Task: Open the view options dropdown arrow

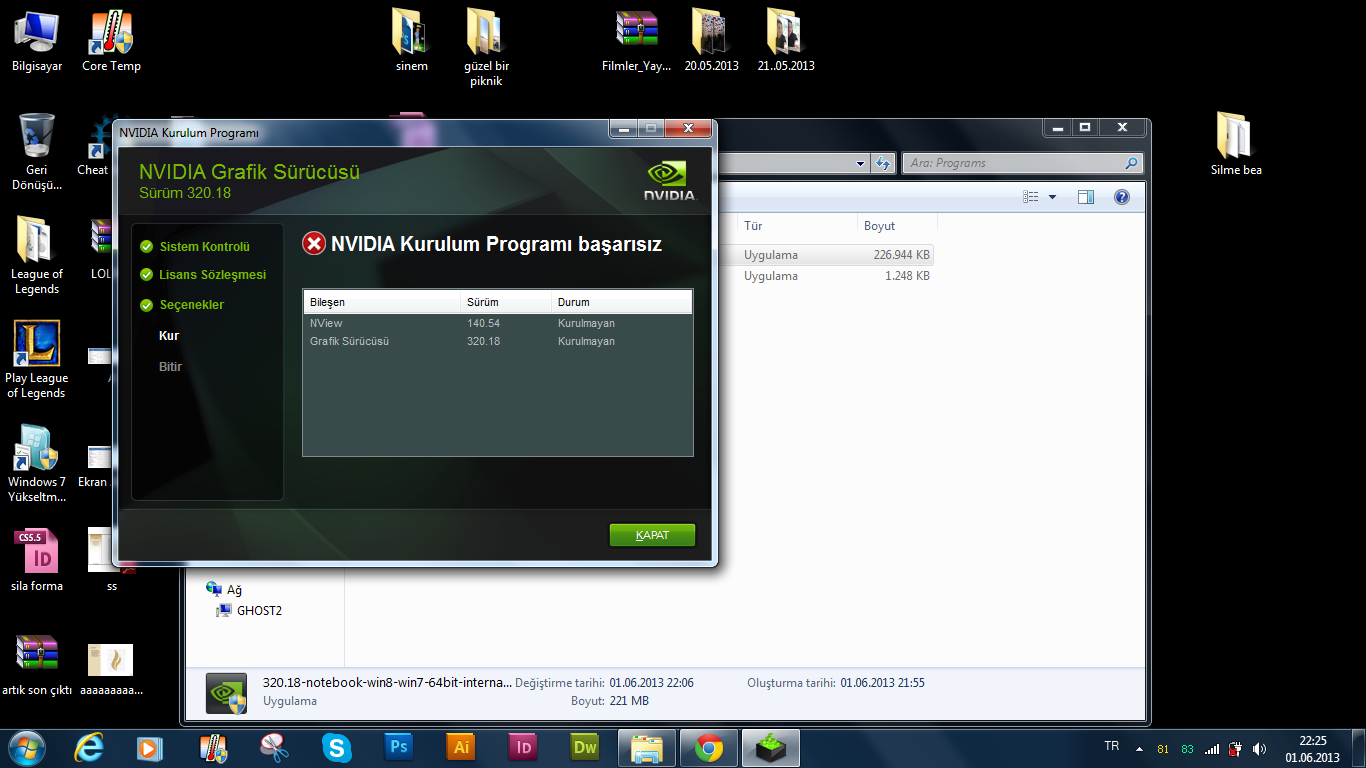Action: (1052, 197)
